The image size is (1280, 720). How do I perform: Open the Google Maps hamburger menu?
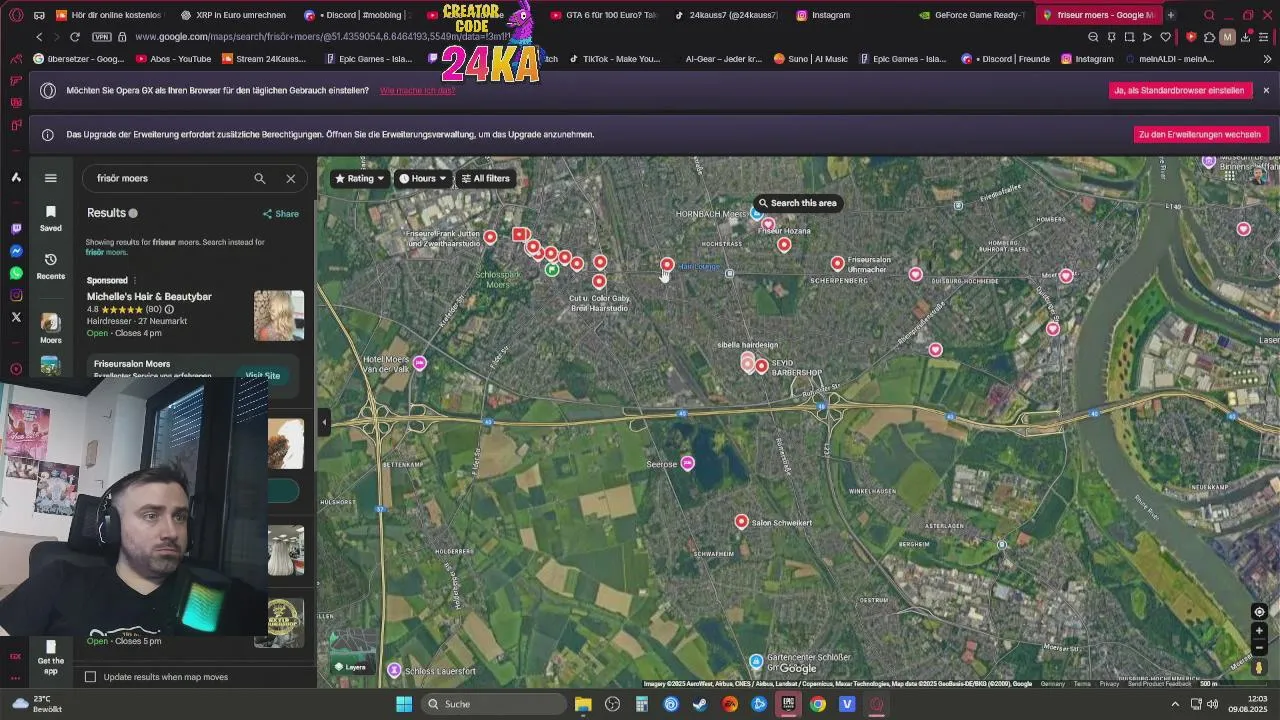(50, 178)
